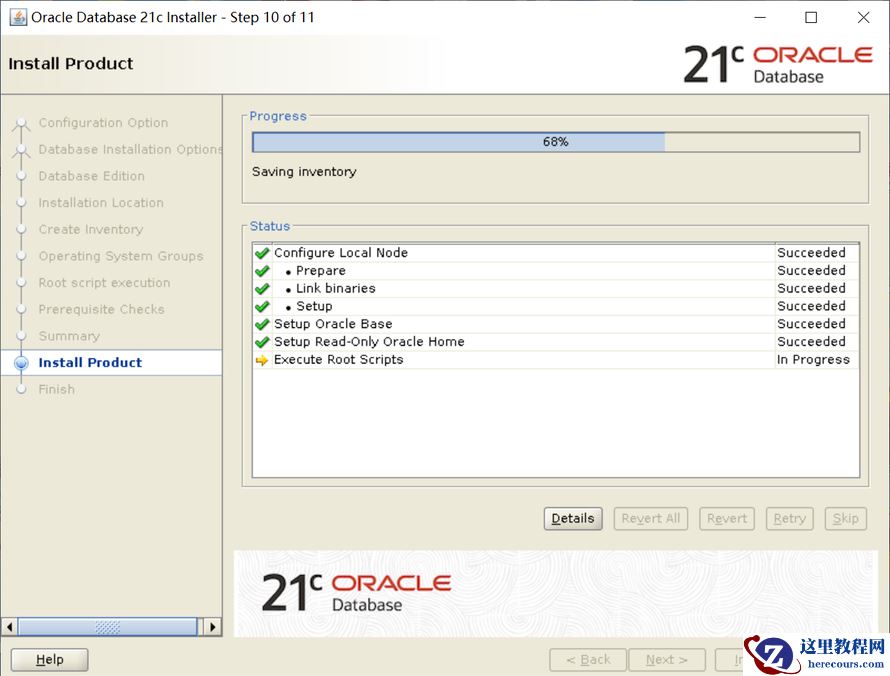Screen dimensions: 890x676
Task: Click the green check beside the Setup step
Action: 262,306
